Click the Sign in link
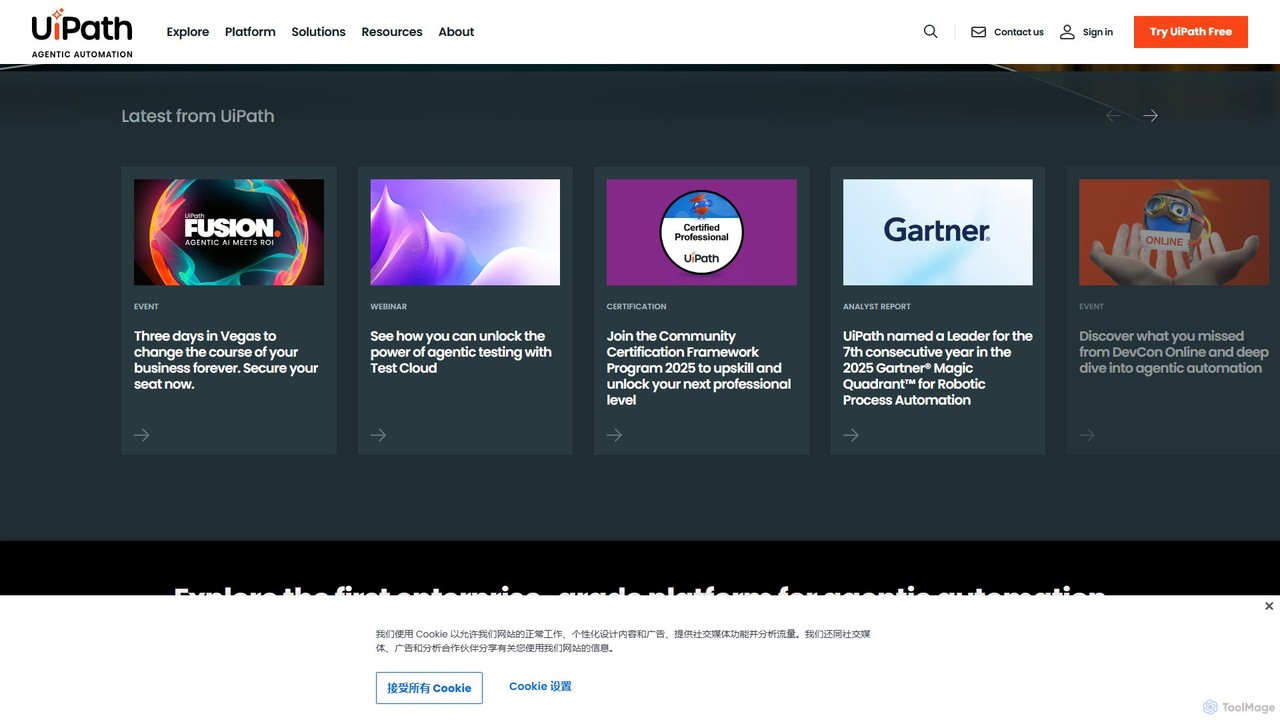 (1098, 32)
